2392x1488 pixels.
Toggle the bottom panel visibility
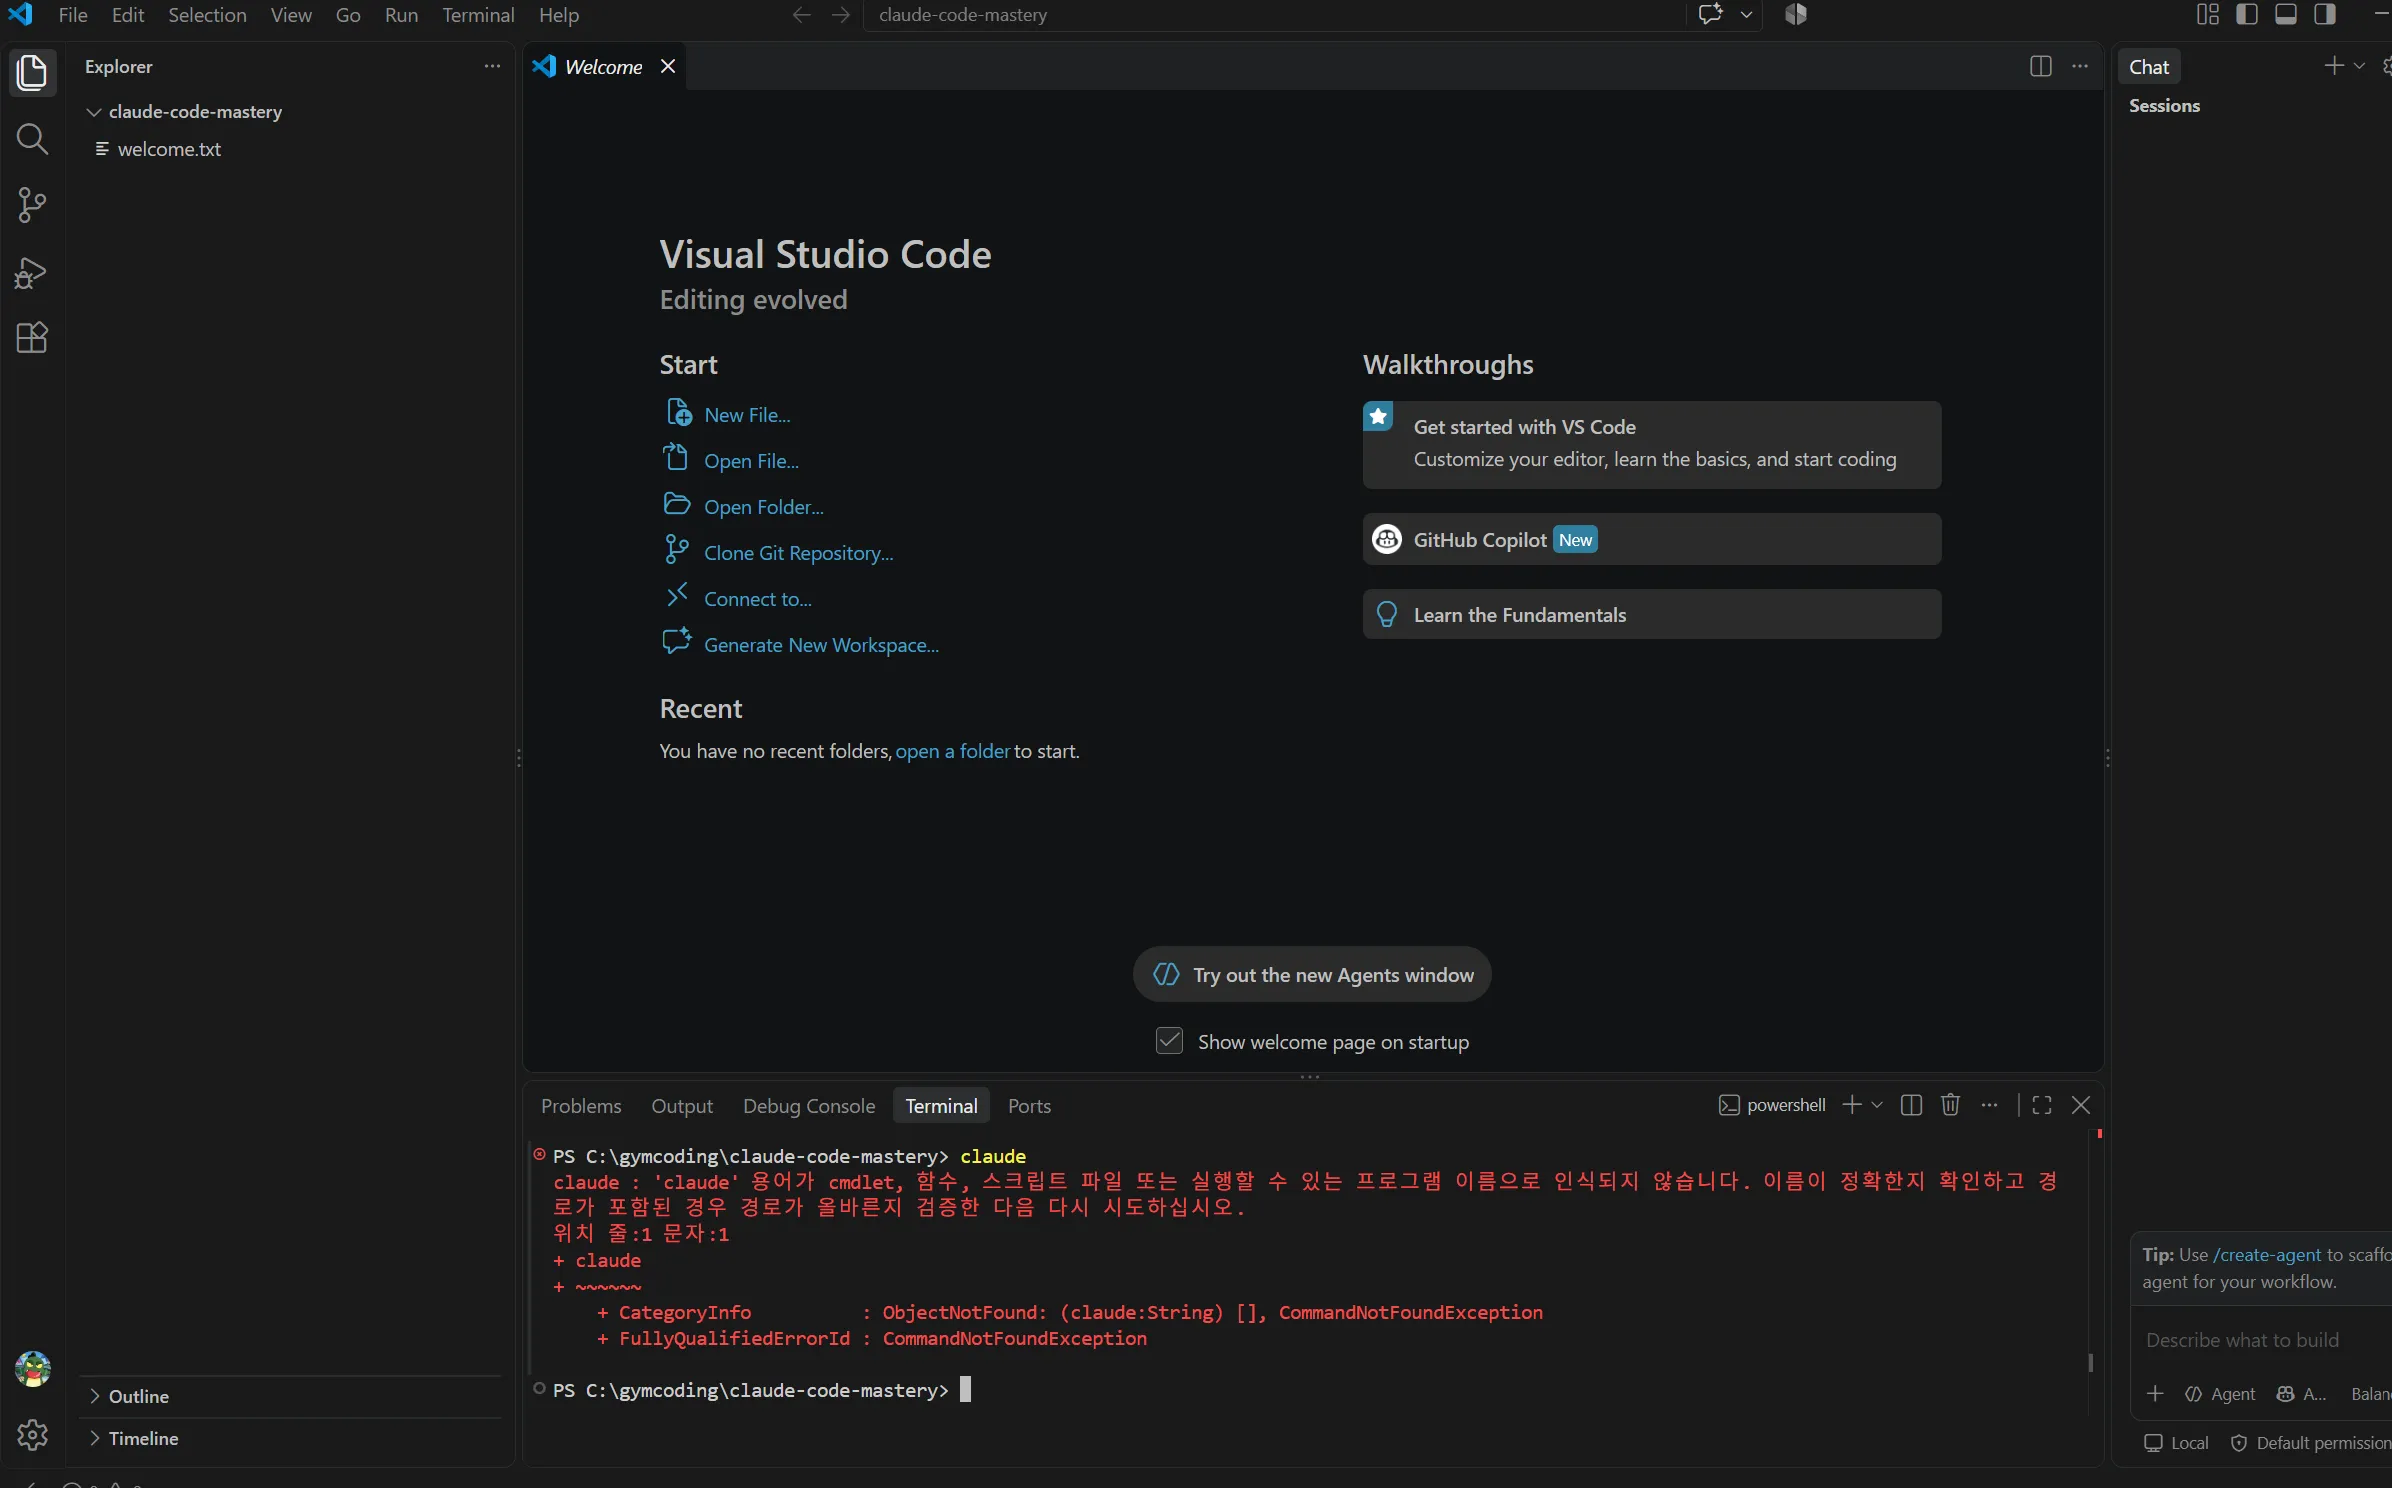(x=2286, y=14)
